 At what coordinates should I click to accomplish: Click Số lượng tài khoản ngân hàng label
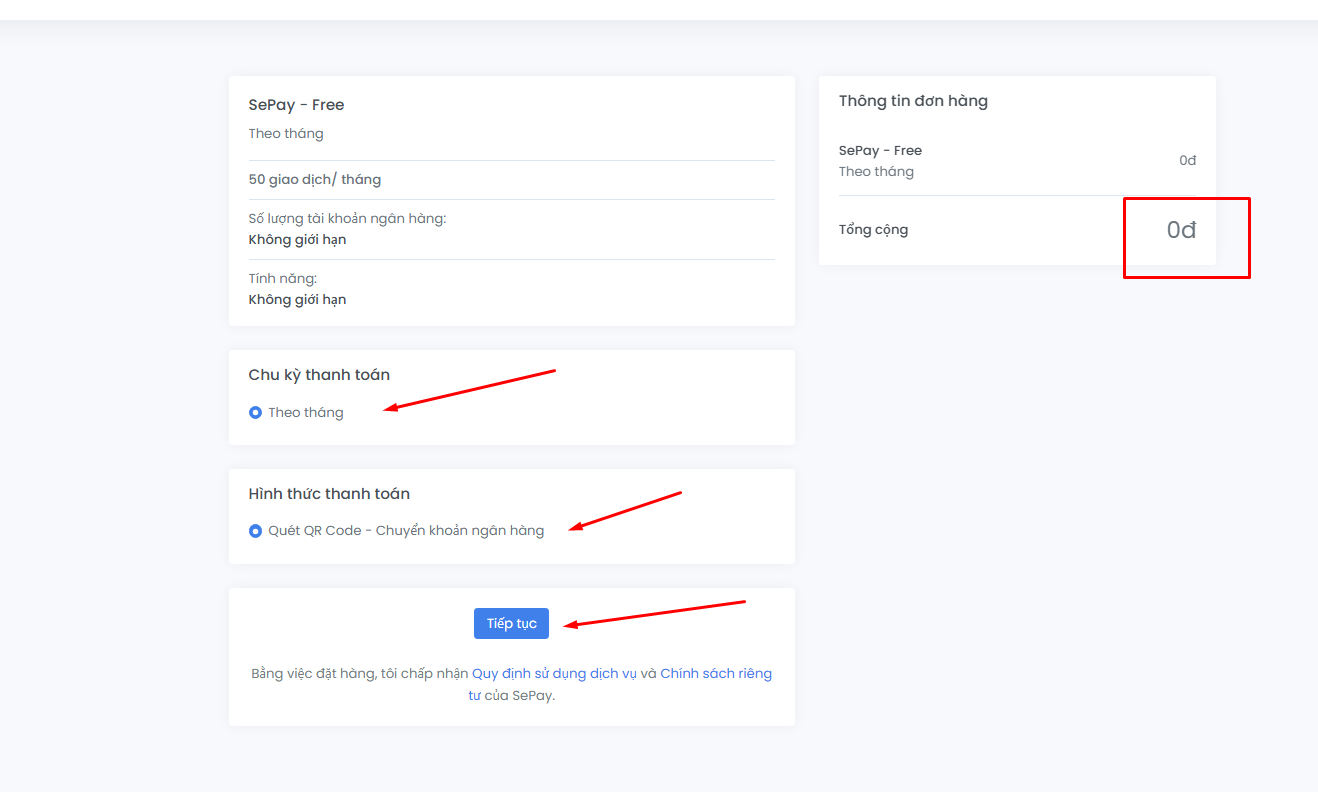(347, 218)
